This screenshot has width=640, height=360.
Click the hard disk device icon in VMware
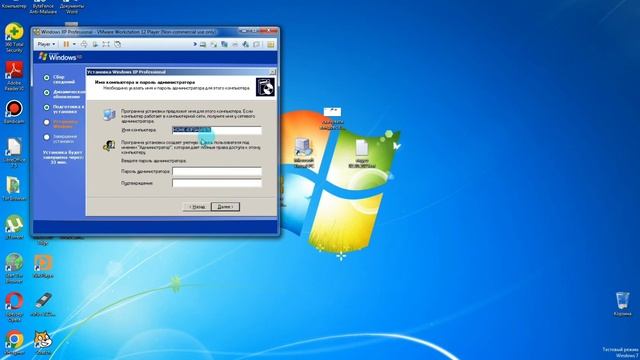coord(203,44)
